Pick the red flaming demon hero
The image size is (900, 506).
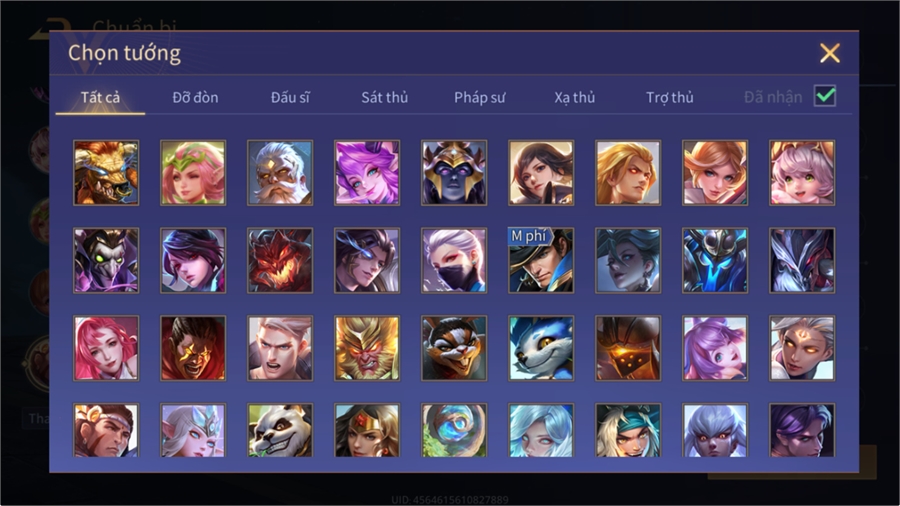coord(280,260)
